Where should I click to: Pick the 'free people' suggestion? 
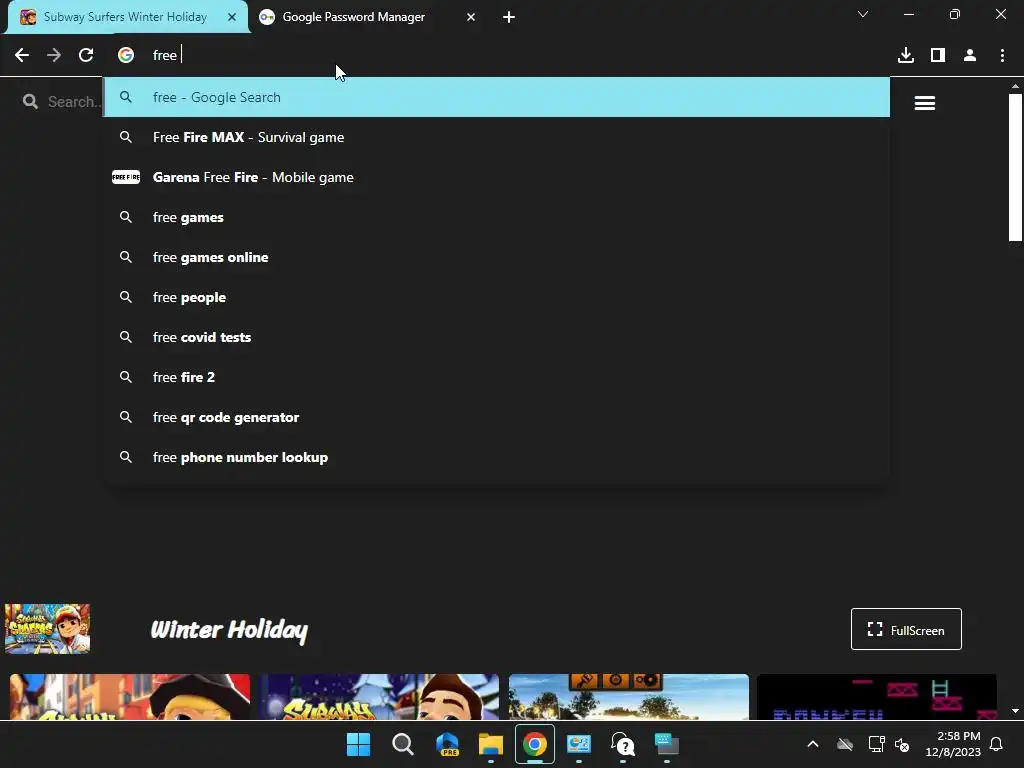point(496,297)
